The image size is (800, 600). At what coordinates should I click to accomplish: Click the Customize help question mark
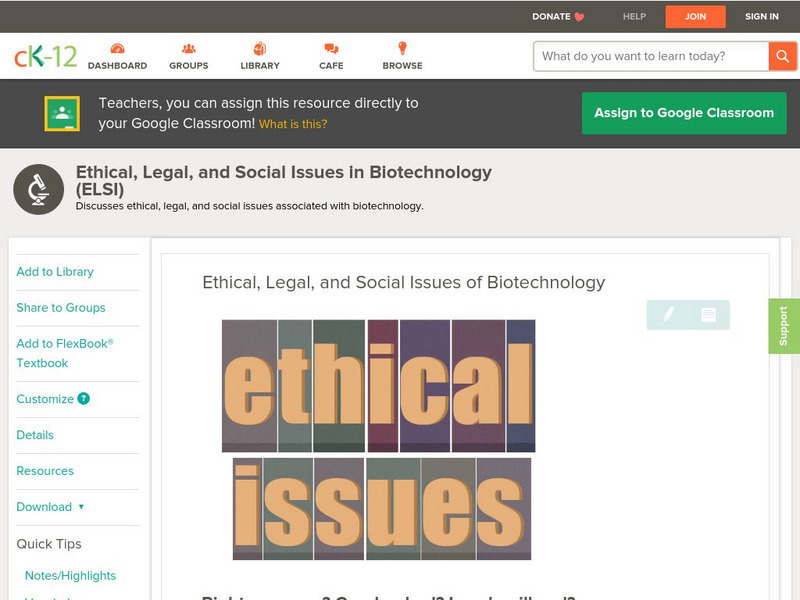[84, 398]
